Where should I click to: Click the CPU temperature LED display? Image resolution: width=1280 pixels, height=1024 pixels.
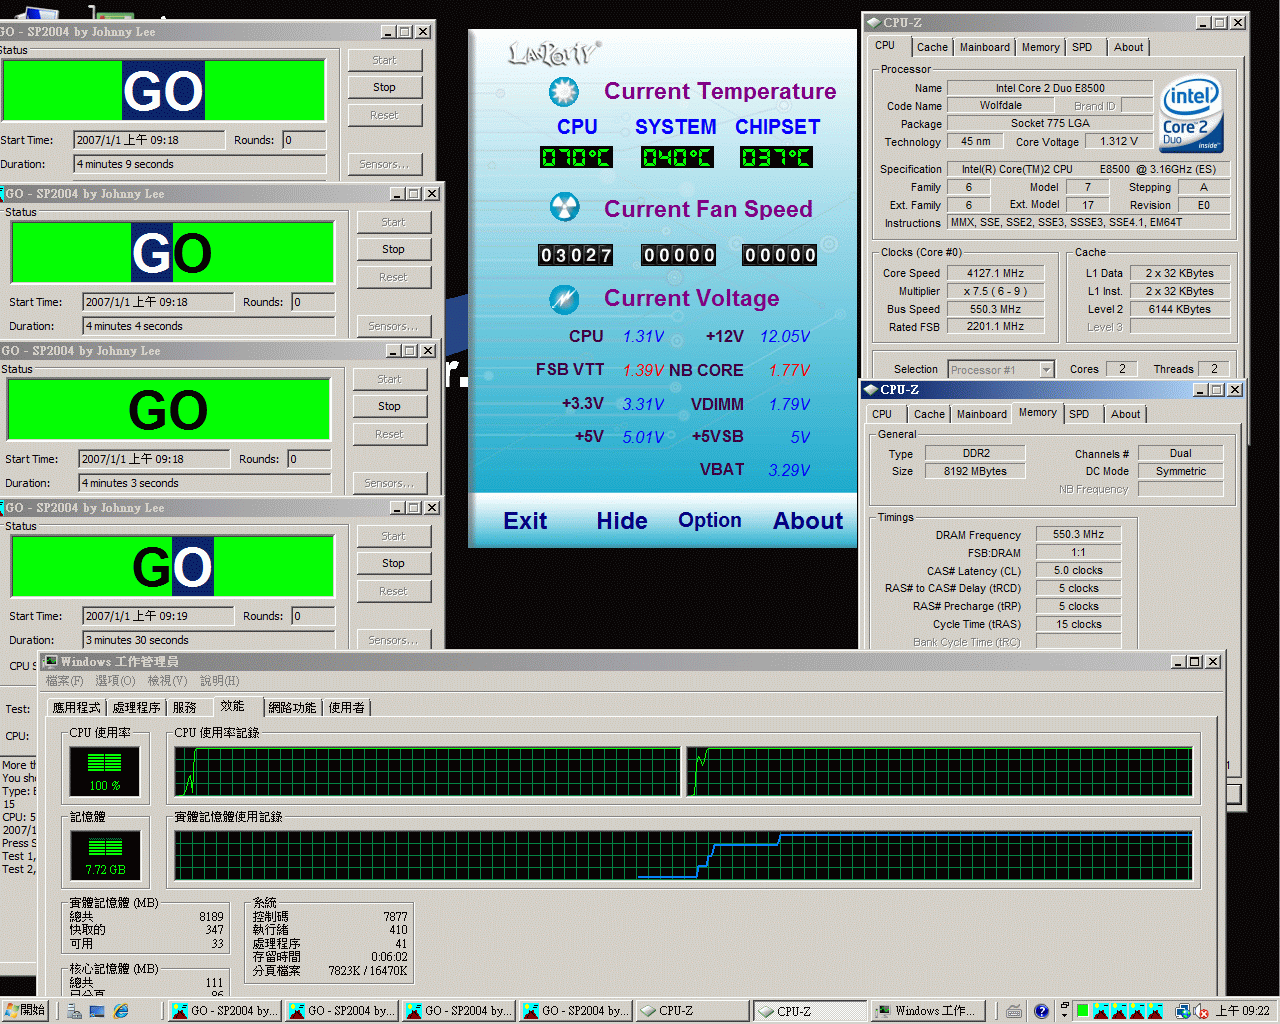point(576,157)
